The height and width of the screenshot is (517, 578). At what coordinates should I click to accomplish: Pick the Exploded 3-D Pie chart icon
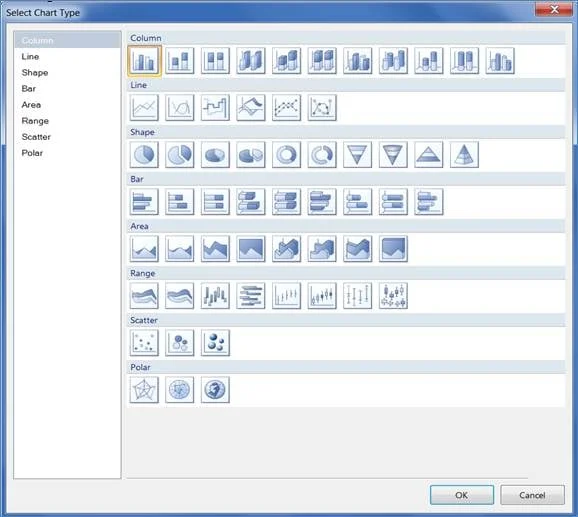(x=251, y=155)
